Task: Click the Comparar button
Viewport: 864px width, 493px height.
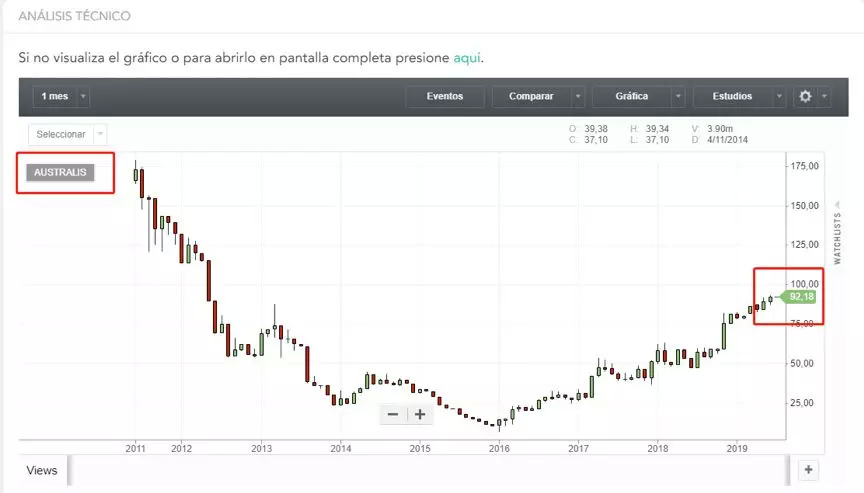Action: [531, 96]
